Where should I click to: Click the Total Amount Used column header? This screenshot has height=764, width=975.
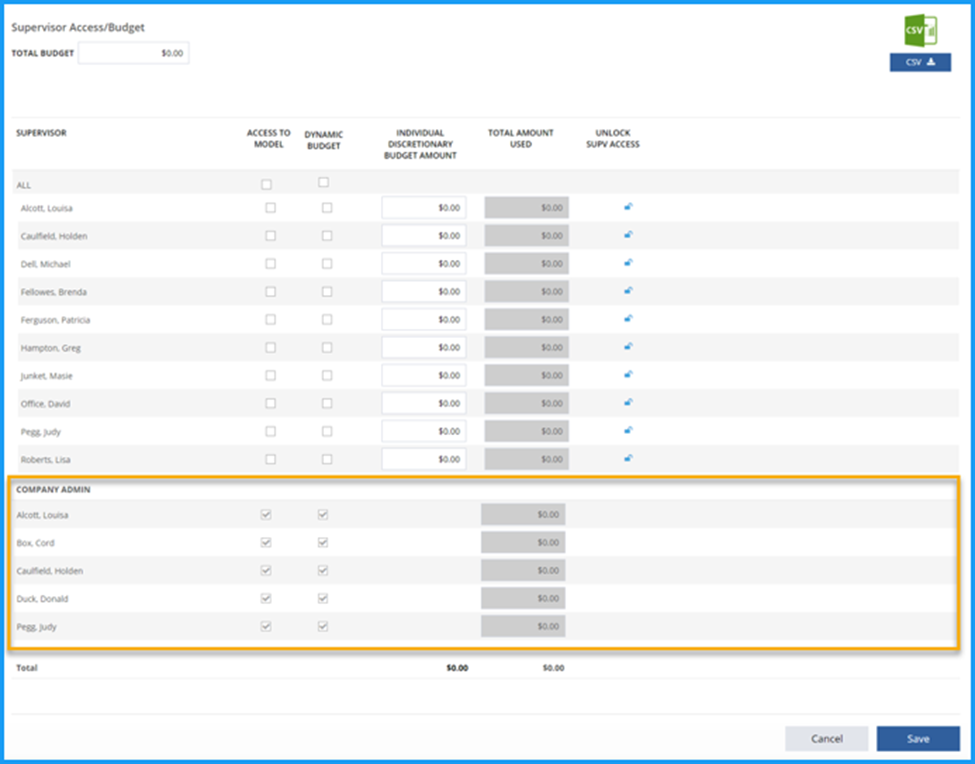tap(520, 139)
